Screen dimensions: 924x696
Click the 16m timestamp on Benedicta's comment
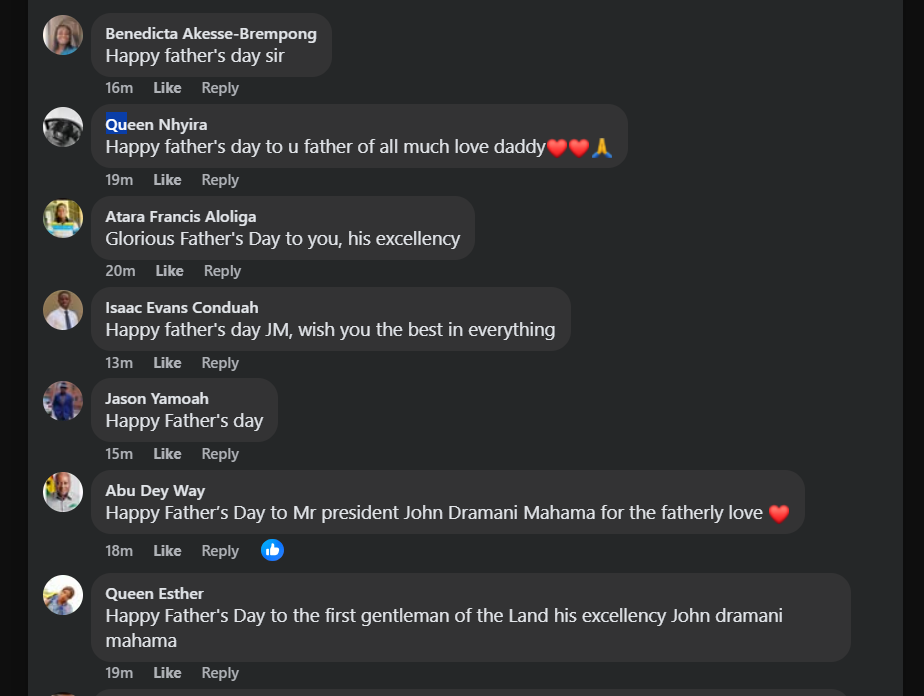point(119,88)
